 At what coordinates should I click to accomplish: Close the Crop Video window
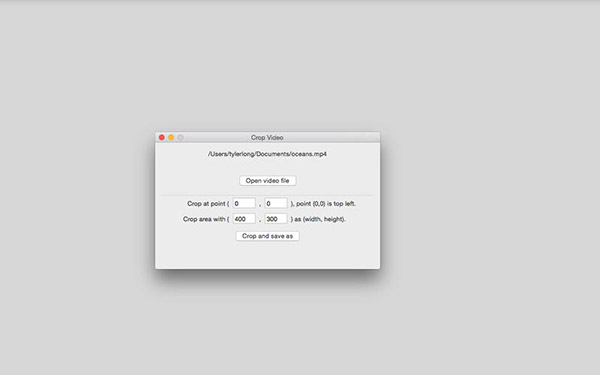point(162,137)
